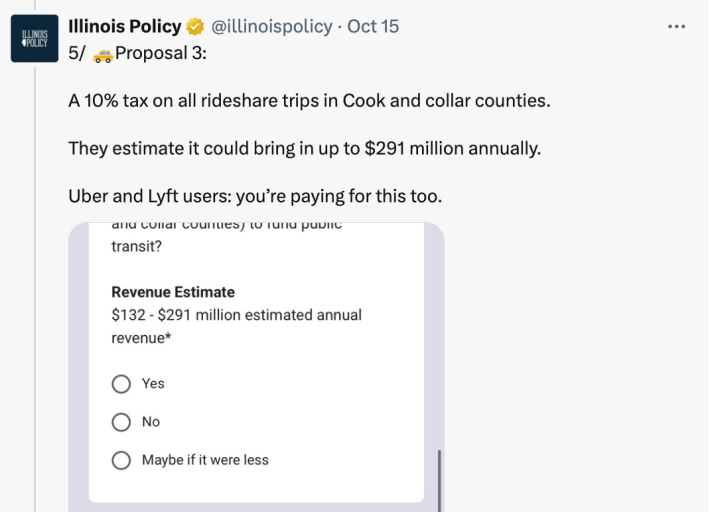
Task: Select the No radio button
Action: [122, 422]
